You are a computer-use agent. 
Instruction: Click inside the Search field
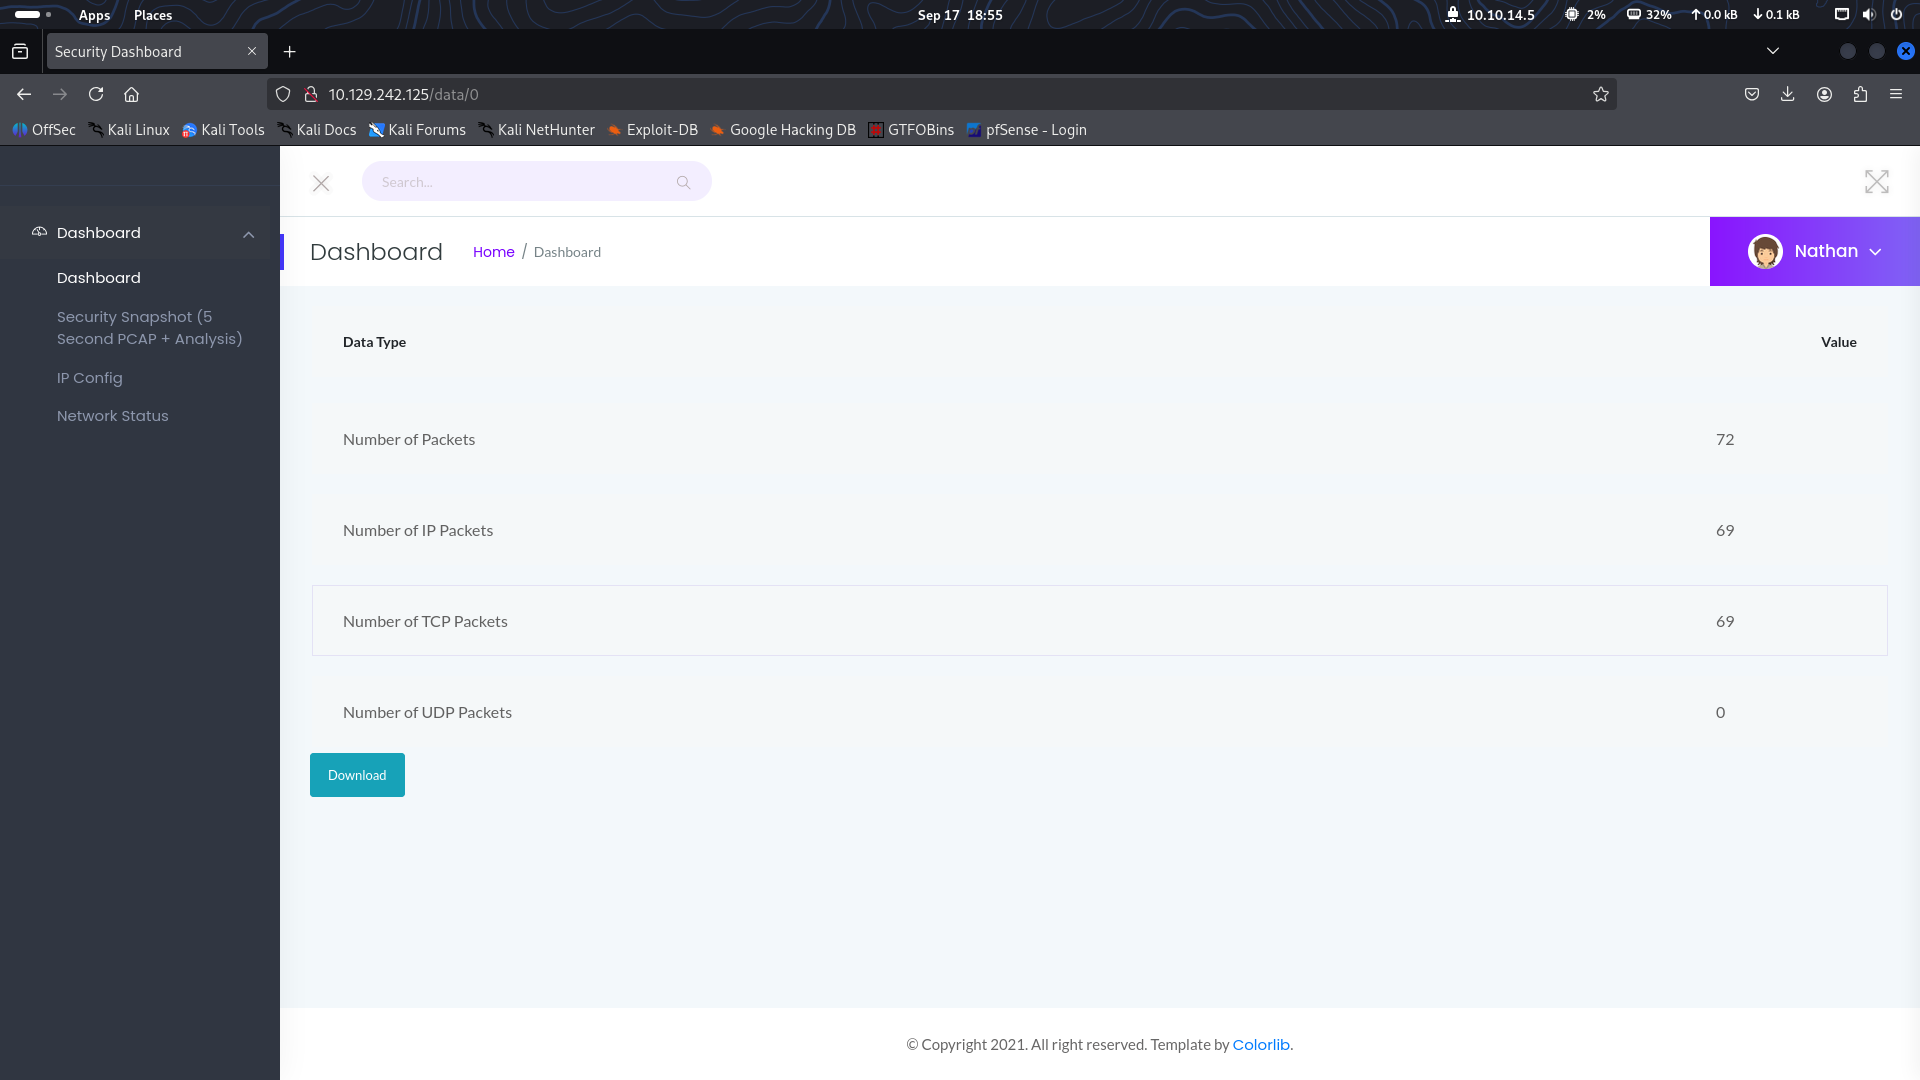pos(510,181)
